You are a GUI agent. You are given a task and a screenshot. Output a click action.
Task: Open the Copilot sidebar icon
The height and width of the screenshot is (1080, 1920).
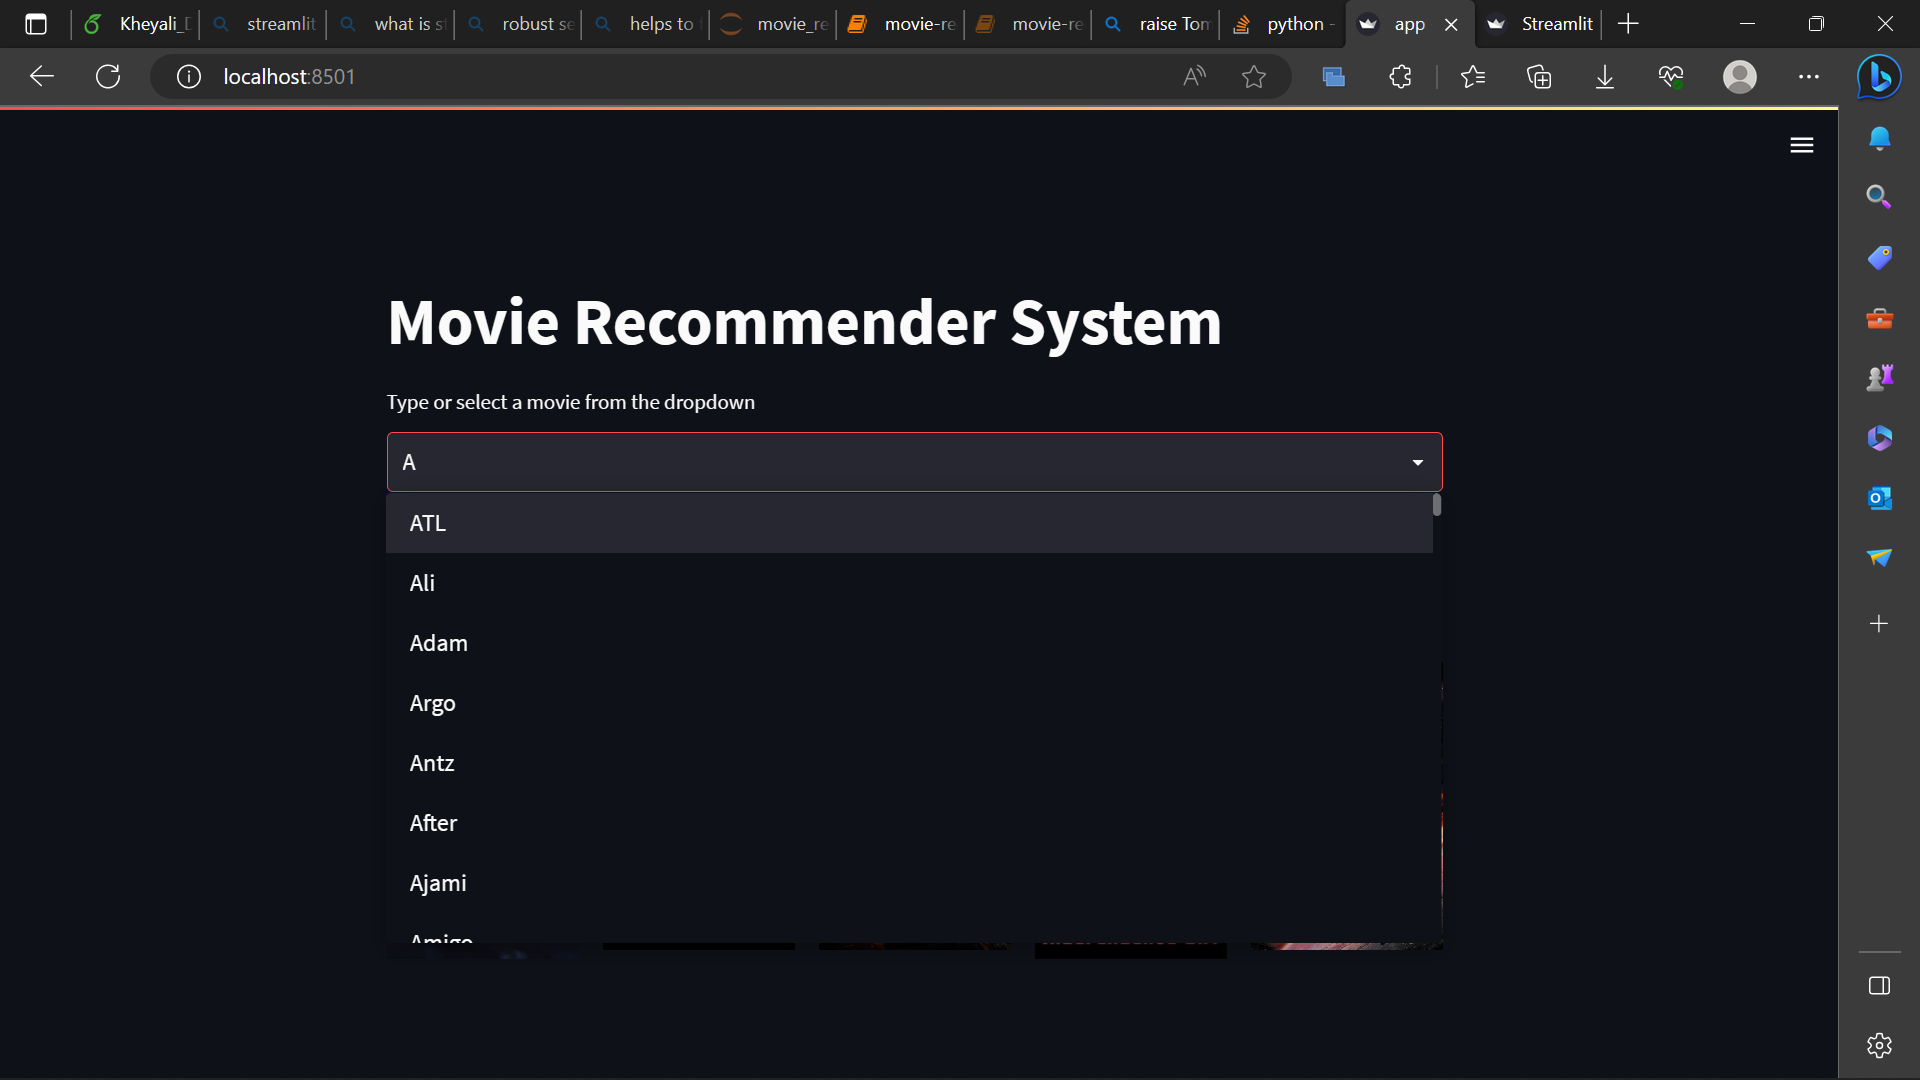point(1879,76)
